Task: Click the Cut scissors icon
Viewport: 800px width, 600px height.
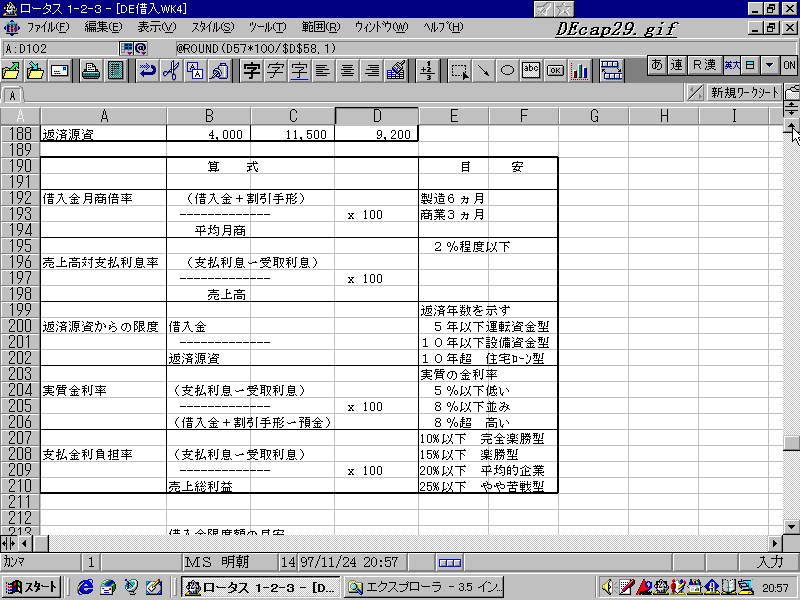Action: point(170,70)
